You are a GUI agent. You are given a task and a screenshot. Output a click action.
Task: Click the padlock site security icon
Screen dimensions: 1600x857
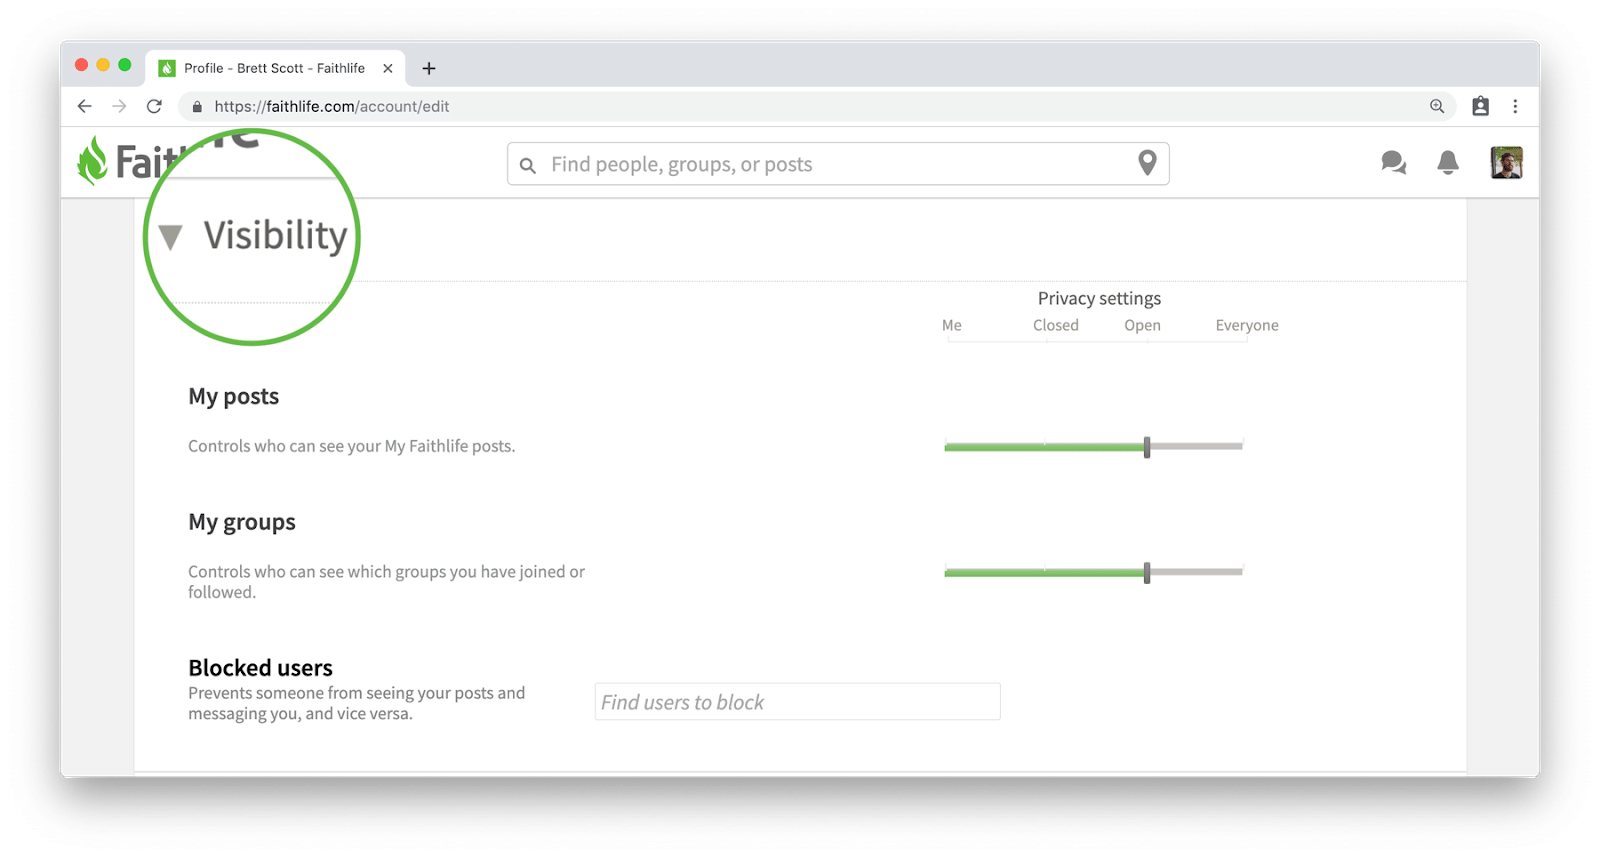[x=197, y=106]
